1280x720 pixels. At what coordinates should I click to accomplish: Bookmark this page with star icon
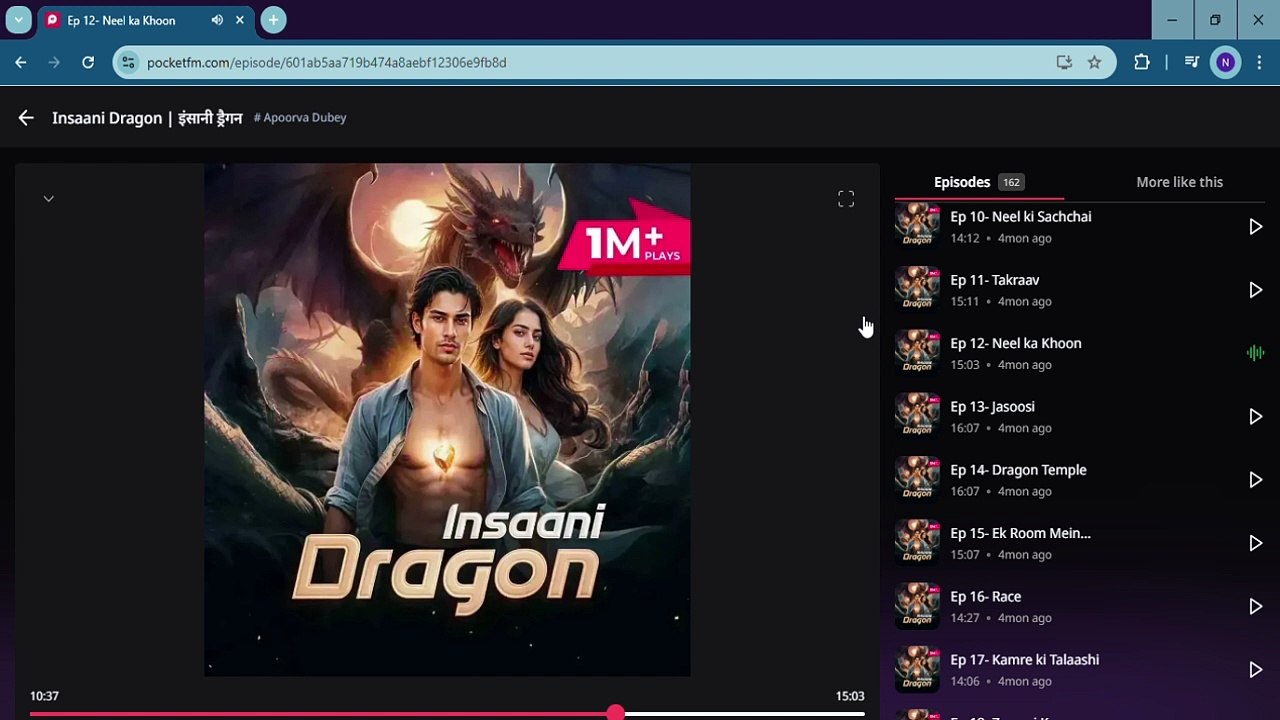click(x=1094, y=62)
